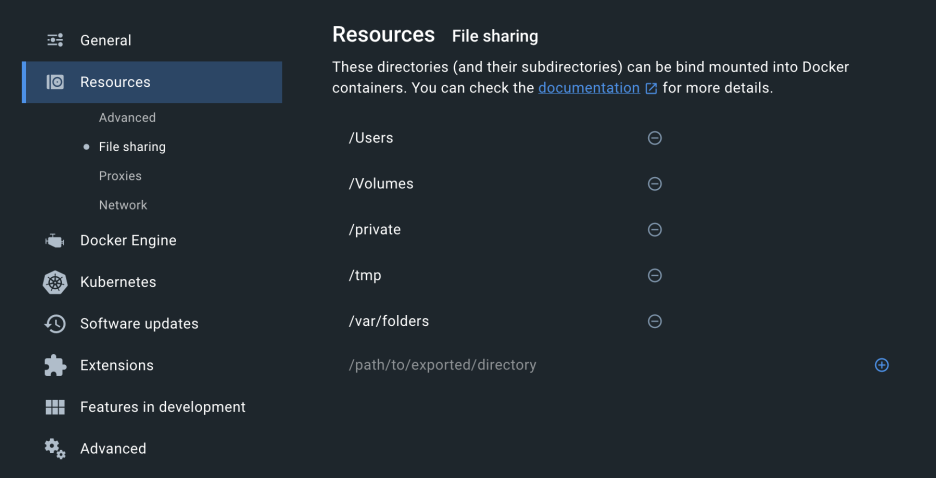Select the Resources settings section

pyautogui.click(x=152, y=82)
